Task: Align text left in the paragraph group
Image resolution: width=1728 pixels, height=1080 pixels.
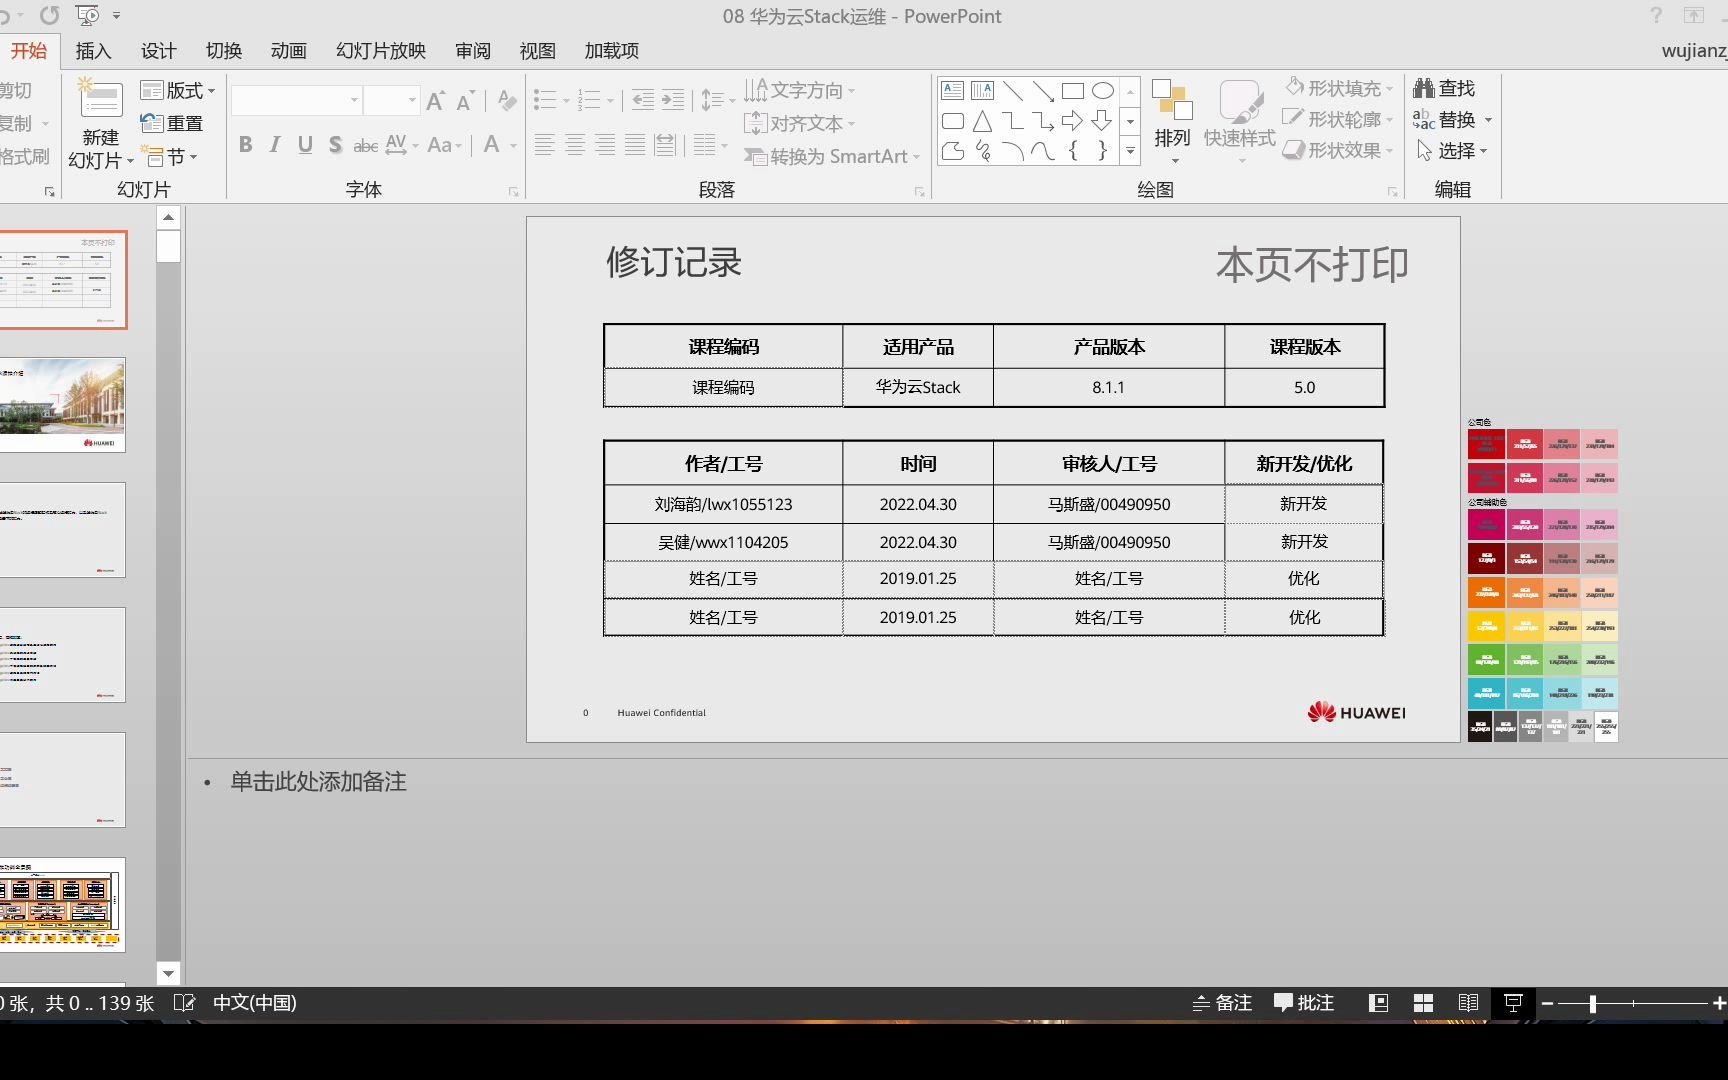Action: [x=544, y=145]
